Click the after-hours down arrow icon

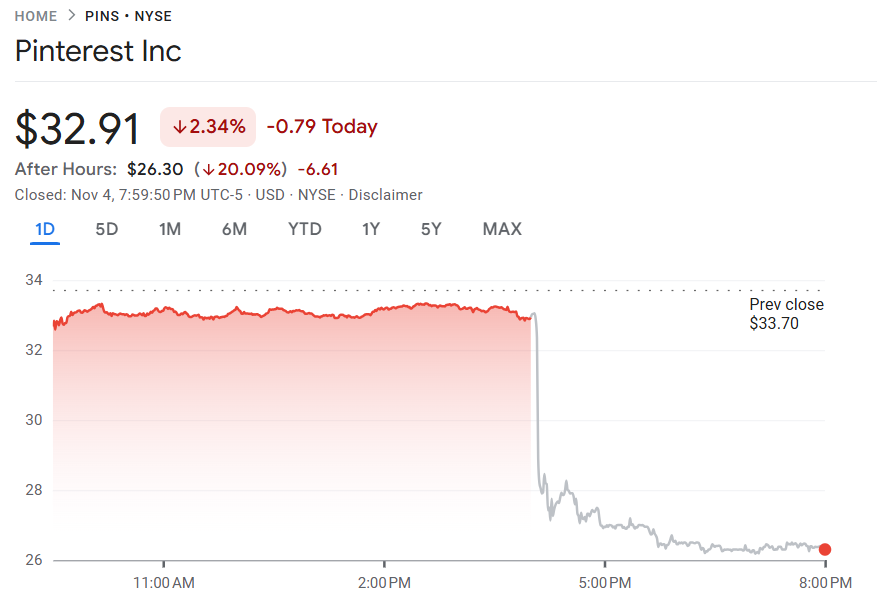click(x=208, y=169)
